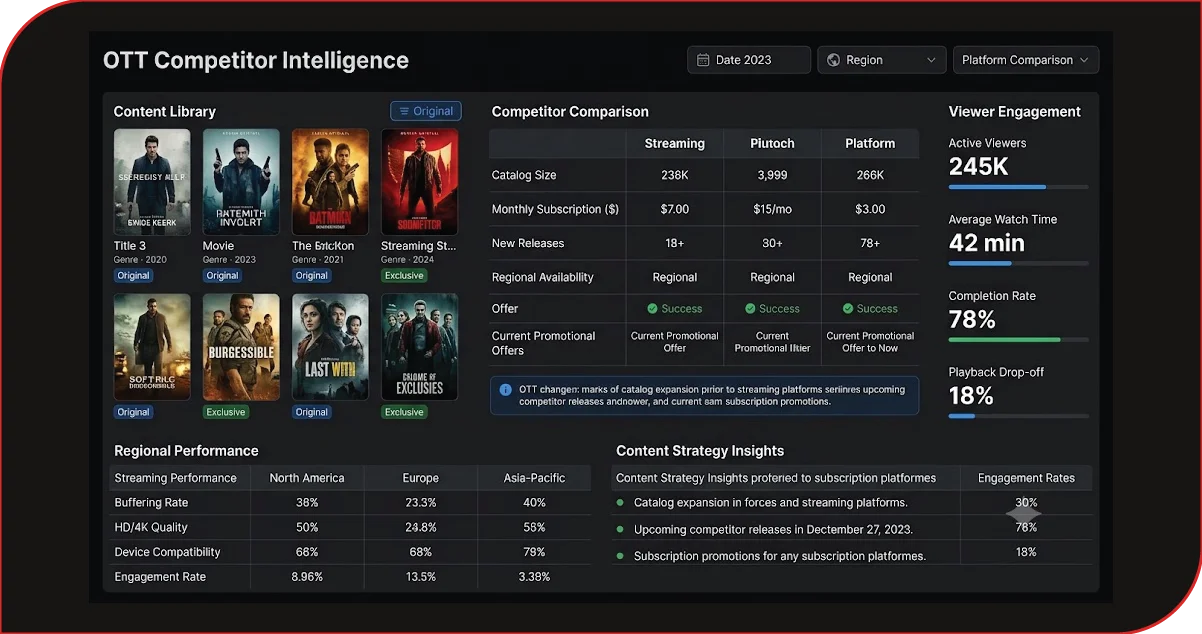Click the Monthly Subscription ($) row label
The image size is (1202, 634).
point(555,209)
